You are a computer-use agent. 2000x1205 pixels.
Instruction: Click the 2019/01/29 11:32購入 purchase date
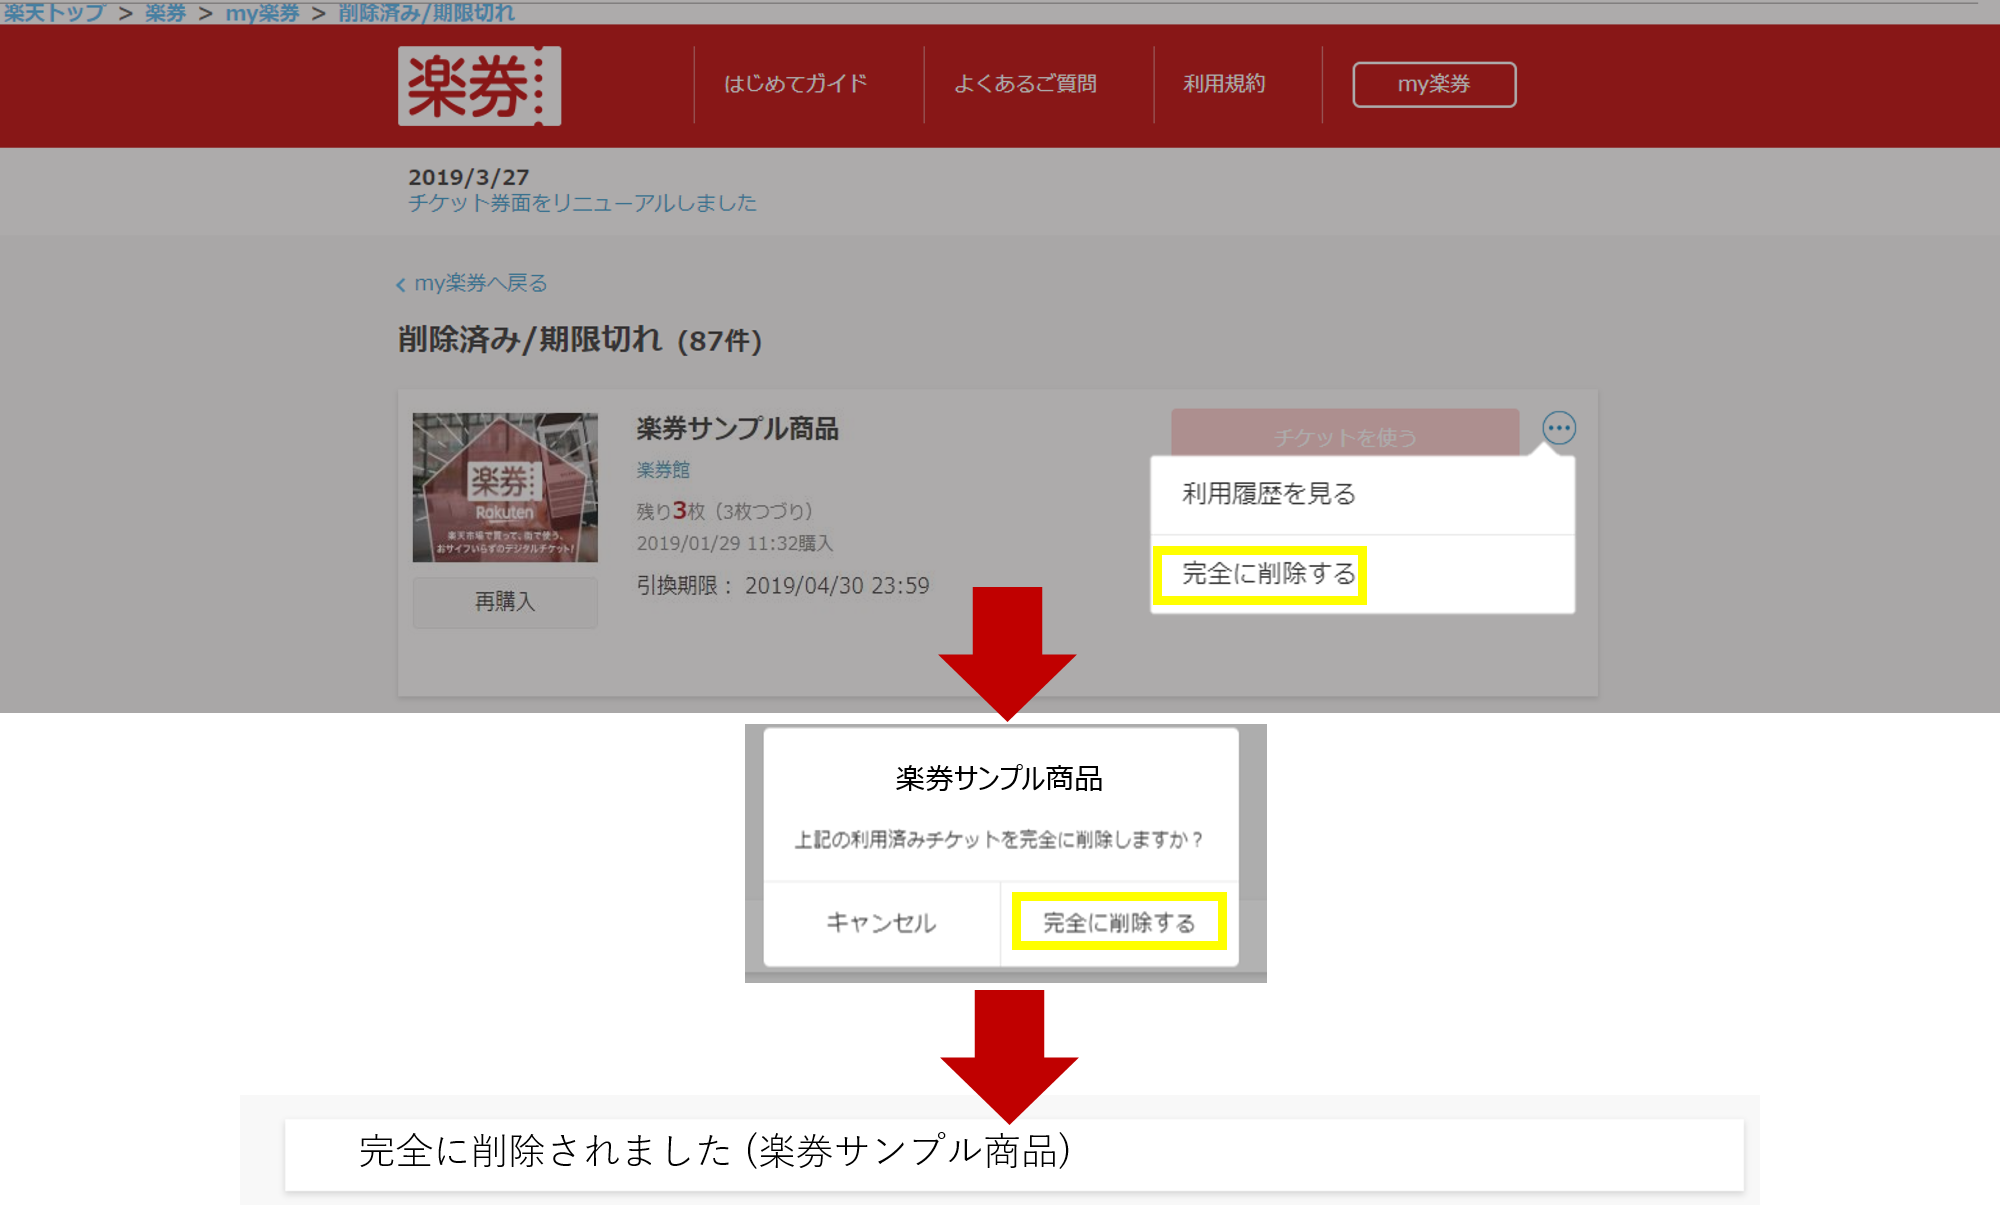735,543
